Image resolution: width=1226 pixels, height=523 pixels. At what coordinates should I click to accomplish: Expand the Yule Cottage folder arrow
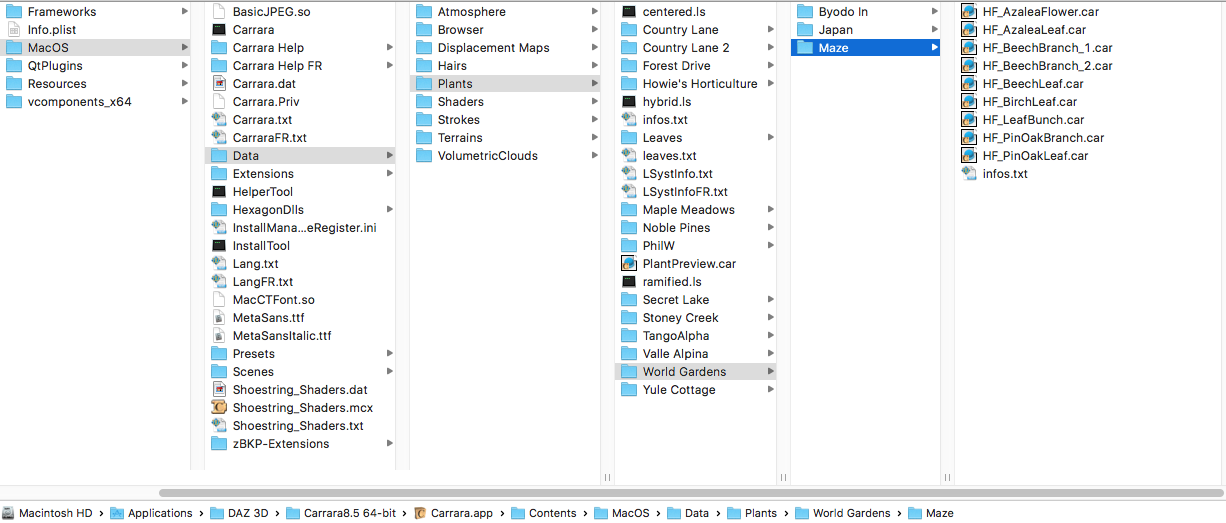[771, 390]
